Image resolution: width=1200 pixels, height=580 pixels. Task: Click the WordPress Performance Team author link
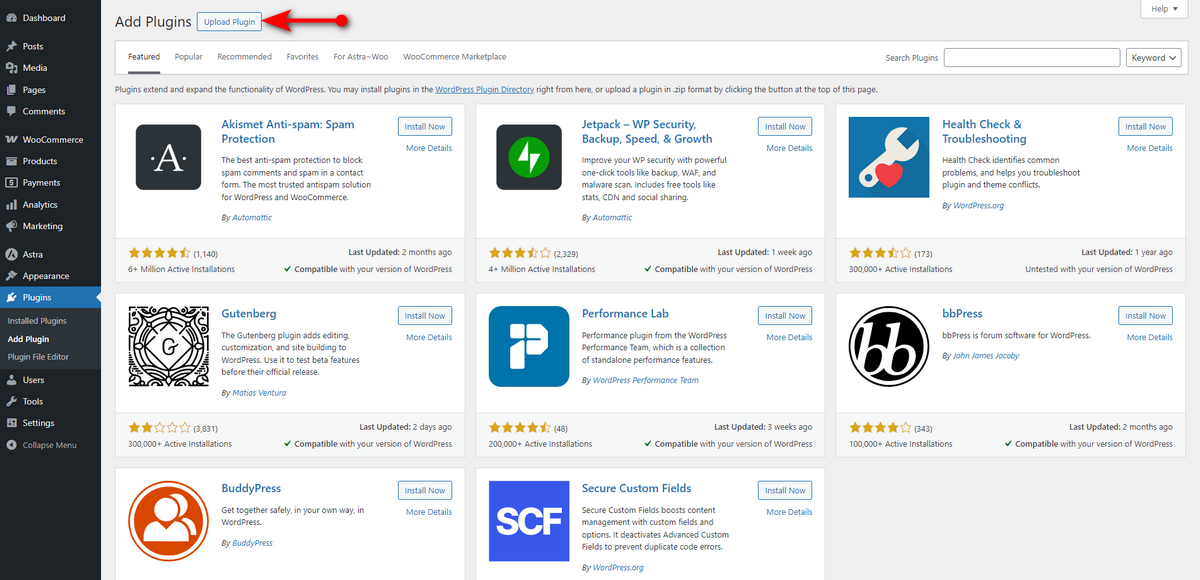tap(646, 380)
